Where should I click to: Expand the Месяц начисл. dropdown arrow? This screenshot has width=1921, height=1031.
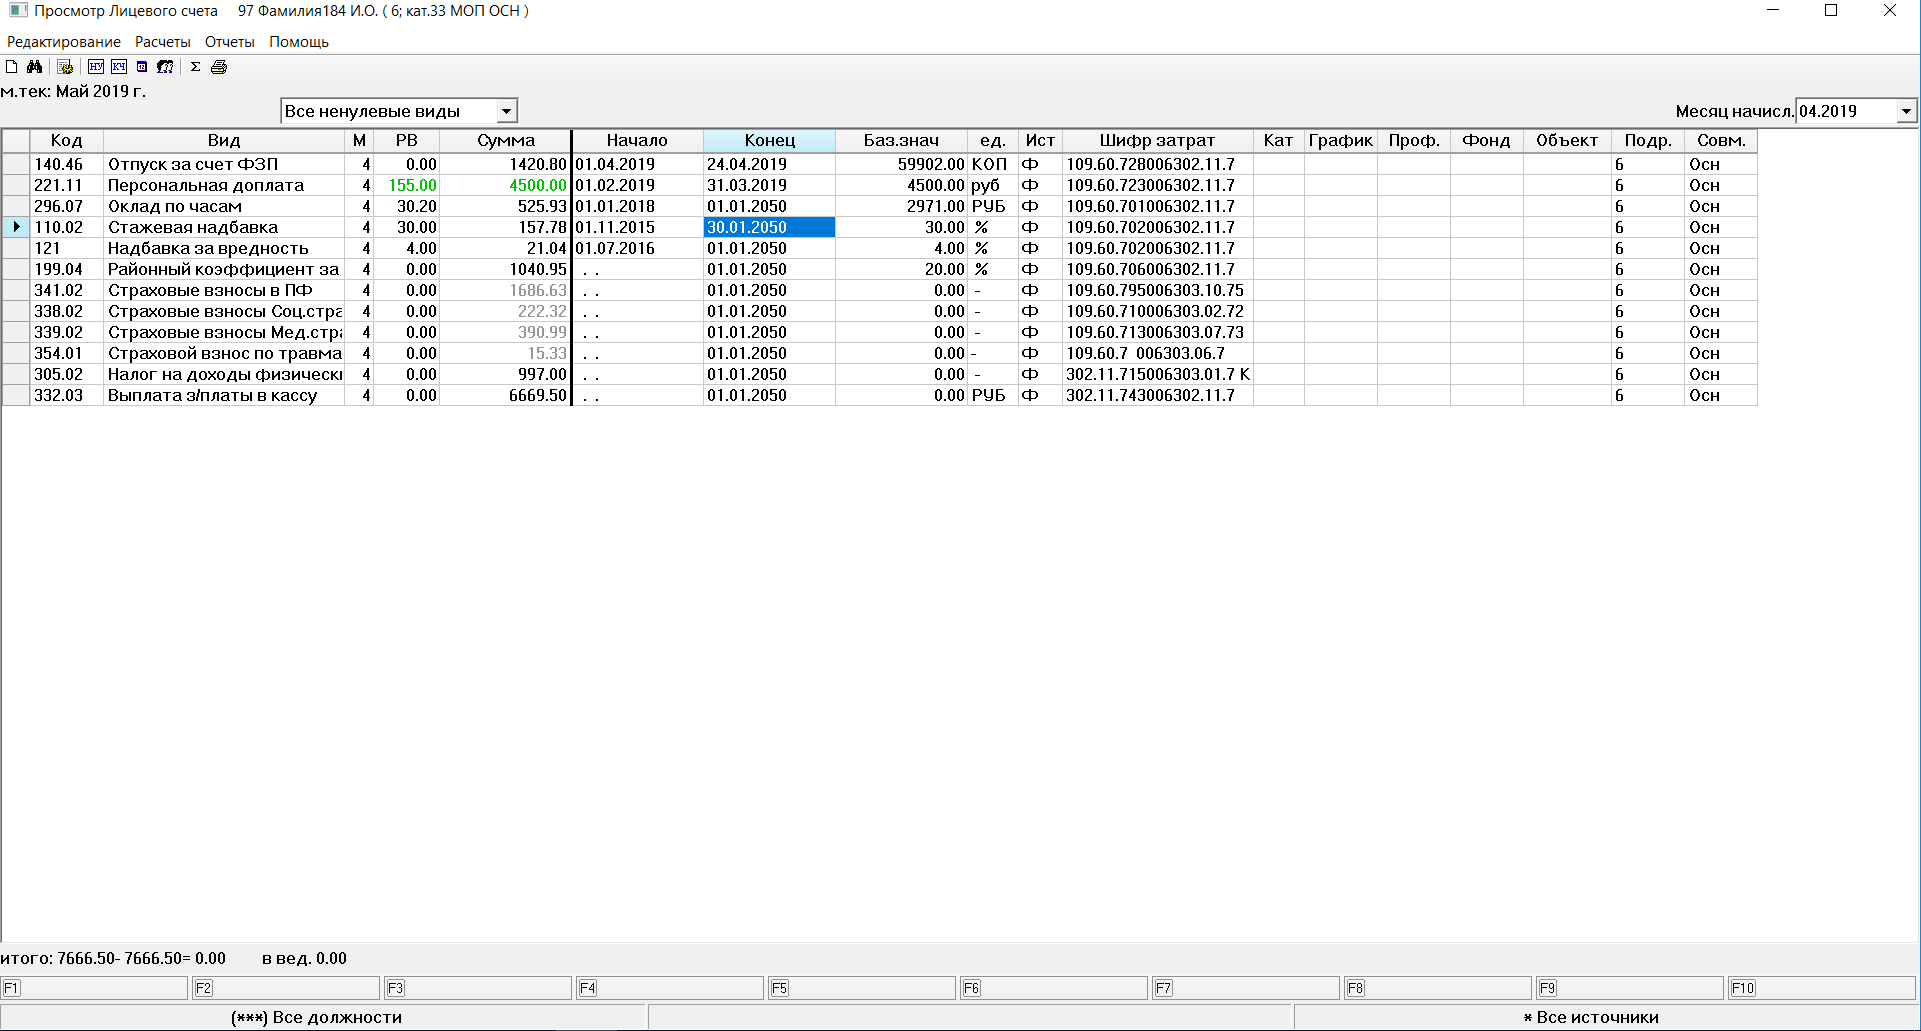[x=1907, y=111]
